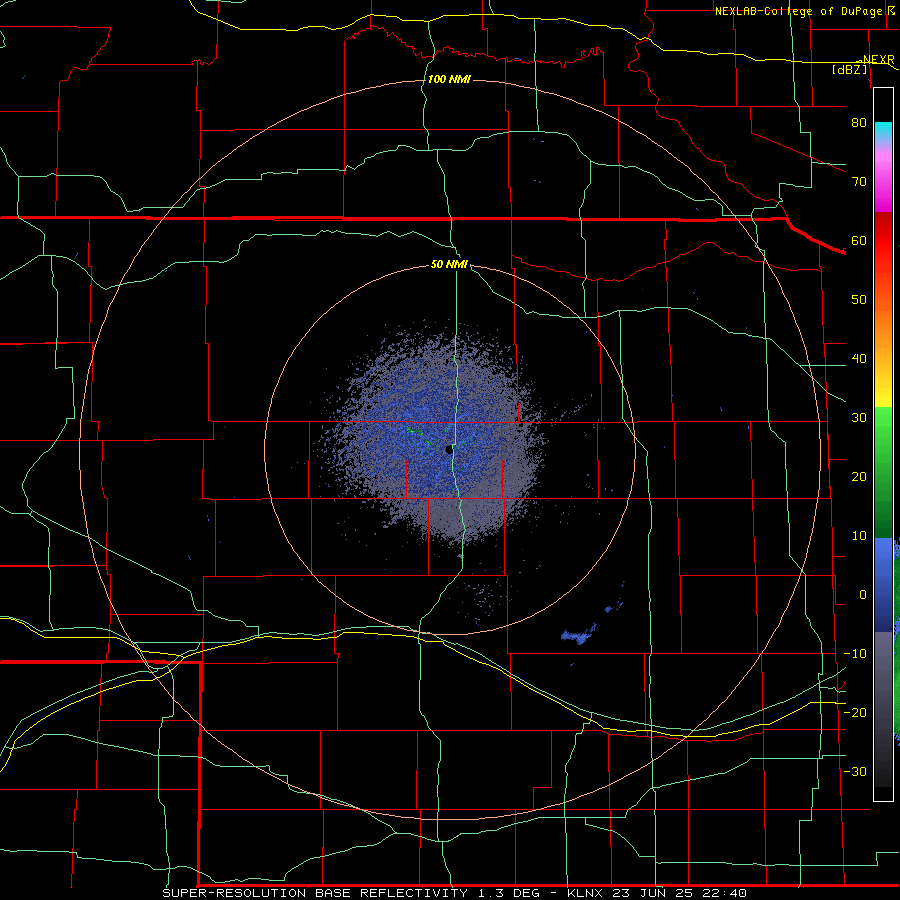The height and width of the screenshot is (900, 900).
Task: Click the 60 value on the dBZ scale
Action: (x=859, y=240)
